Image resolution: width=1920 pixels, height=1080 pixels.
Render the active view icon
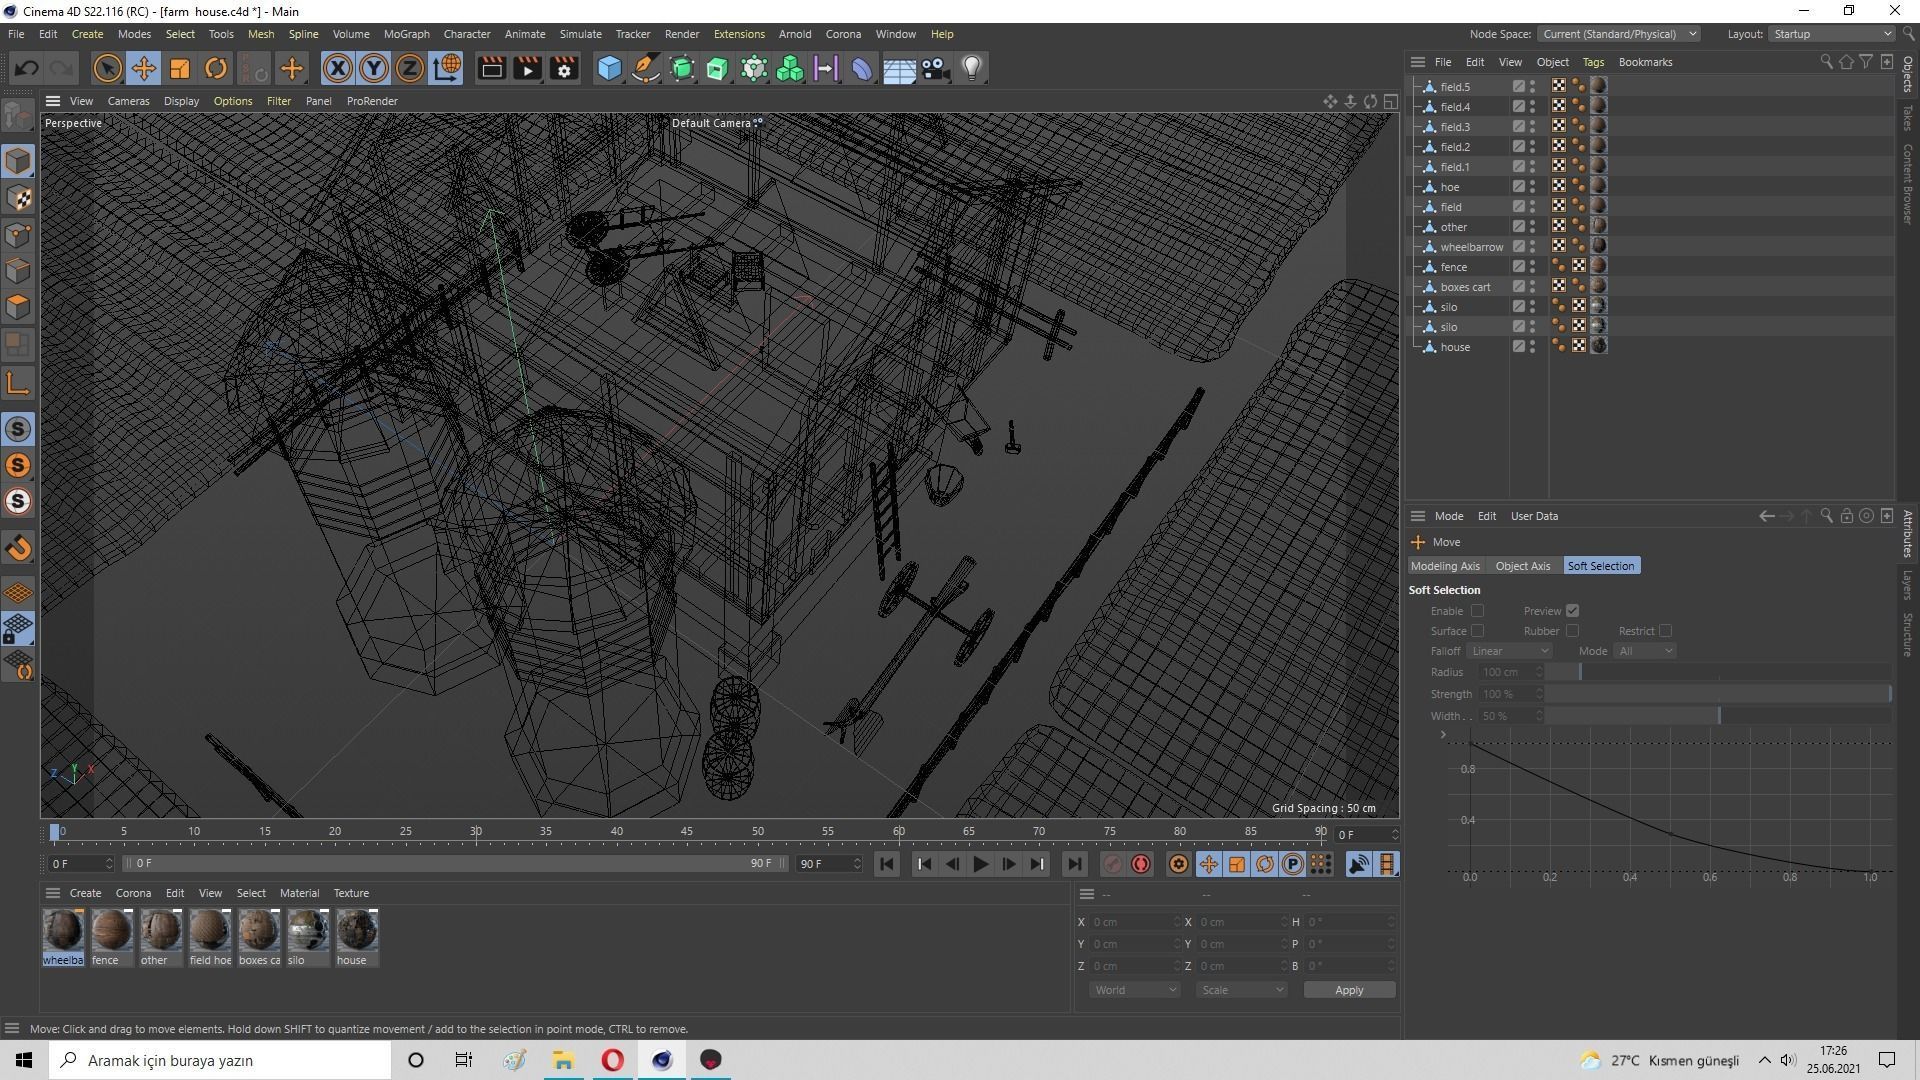click(491, 68)
